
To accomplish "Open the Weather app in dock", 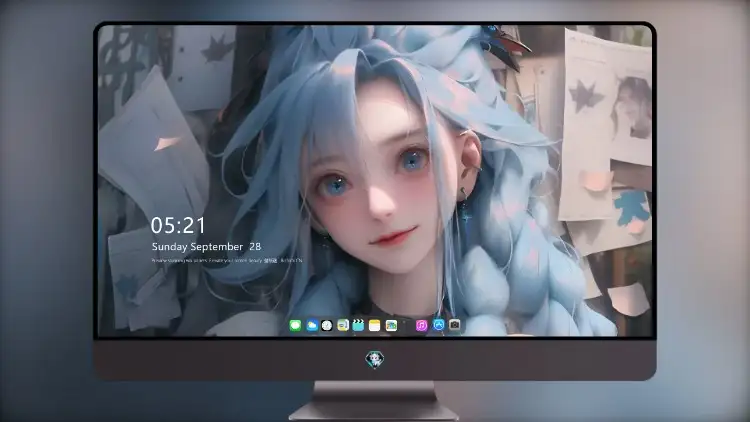I will point(311,326).
